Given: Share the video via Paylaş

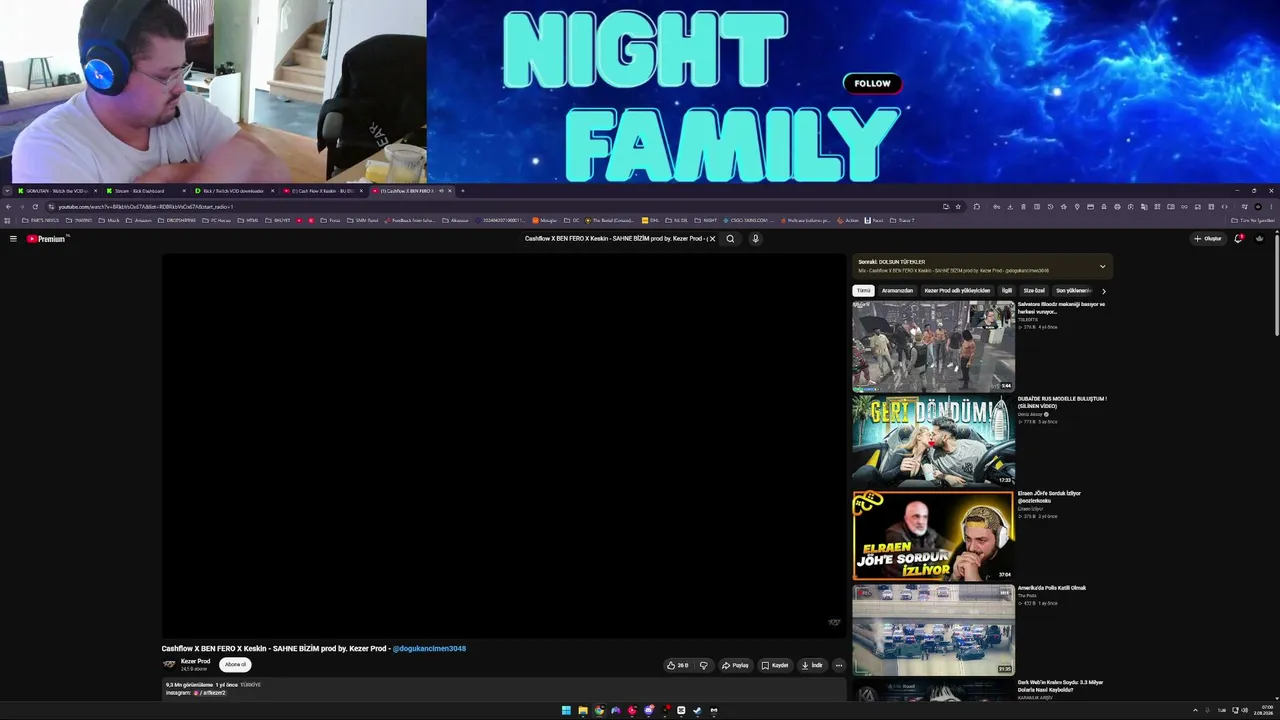Looking at the screenshot, I should coord(735,665).
